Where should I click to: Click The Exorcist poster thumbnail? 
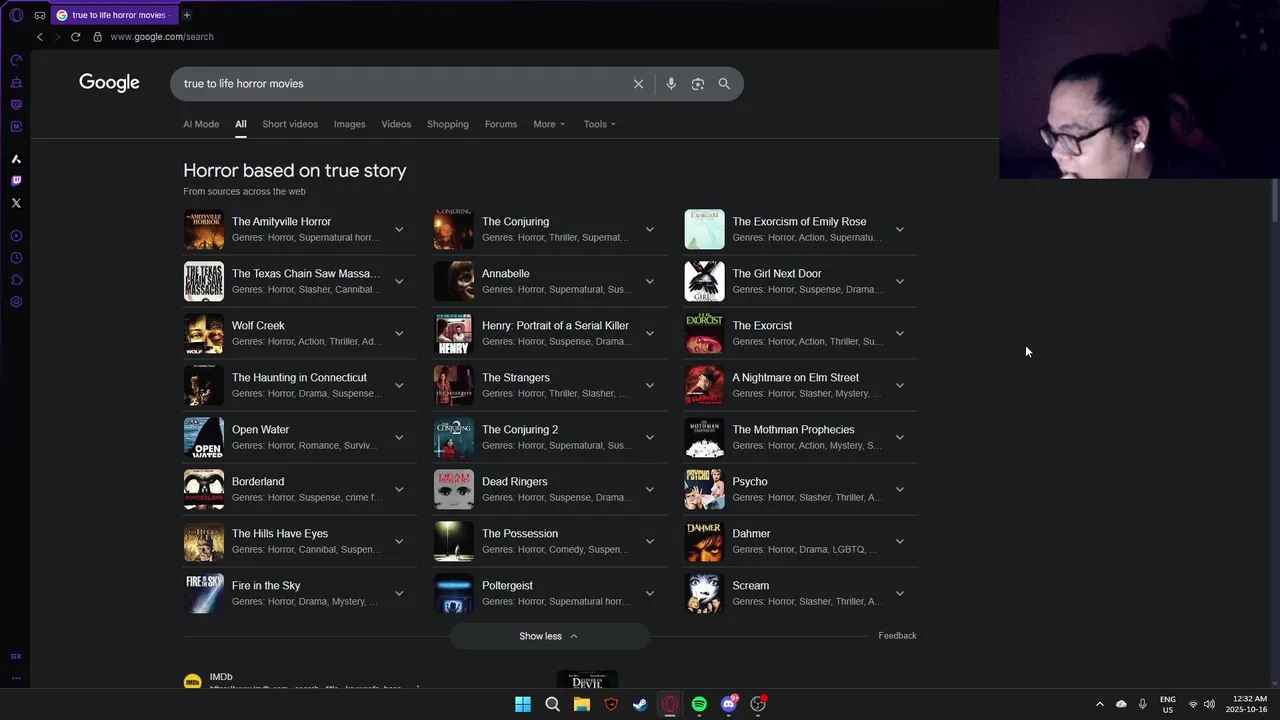(704, 334)
